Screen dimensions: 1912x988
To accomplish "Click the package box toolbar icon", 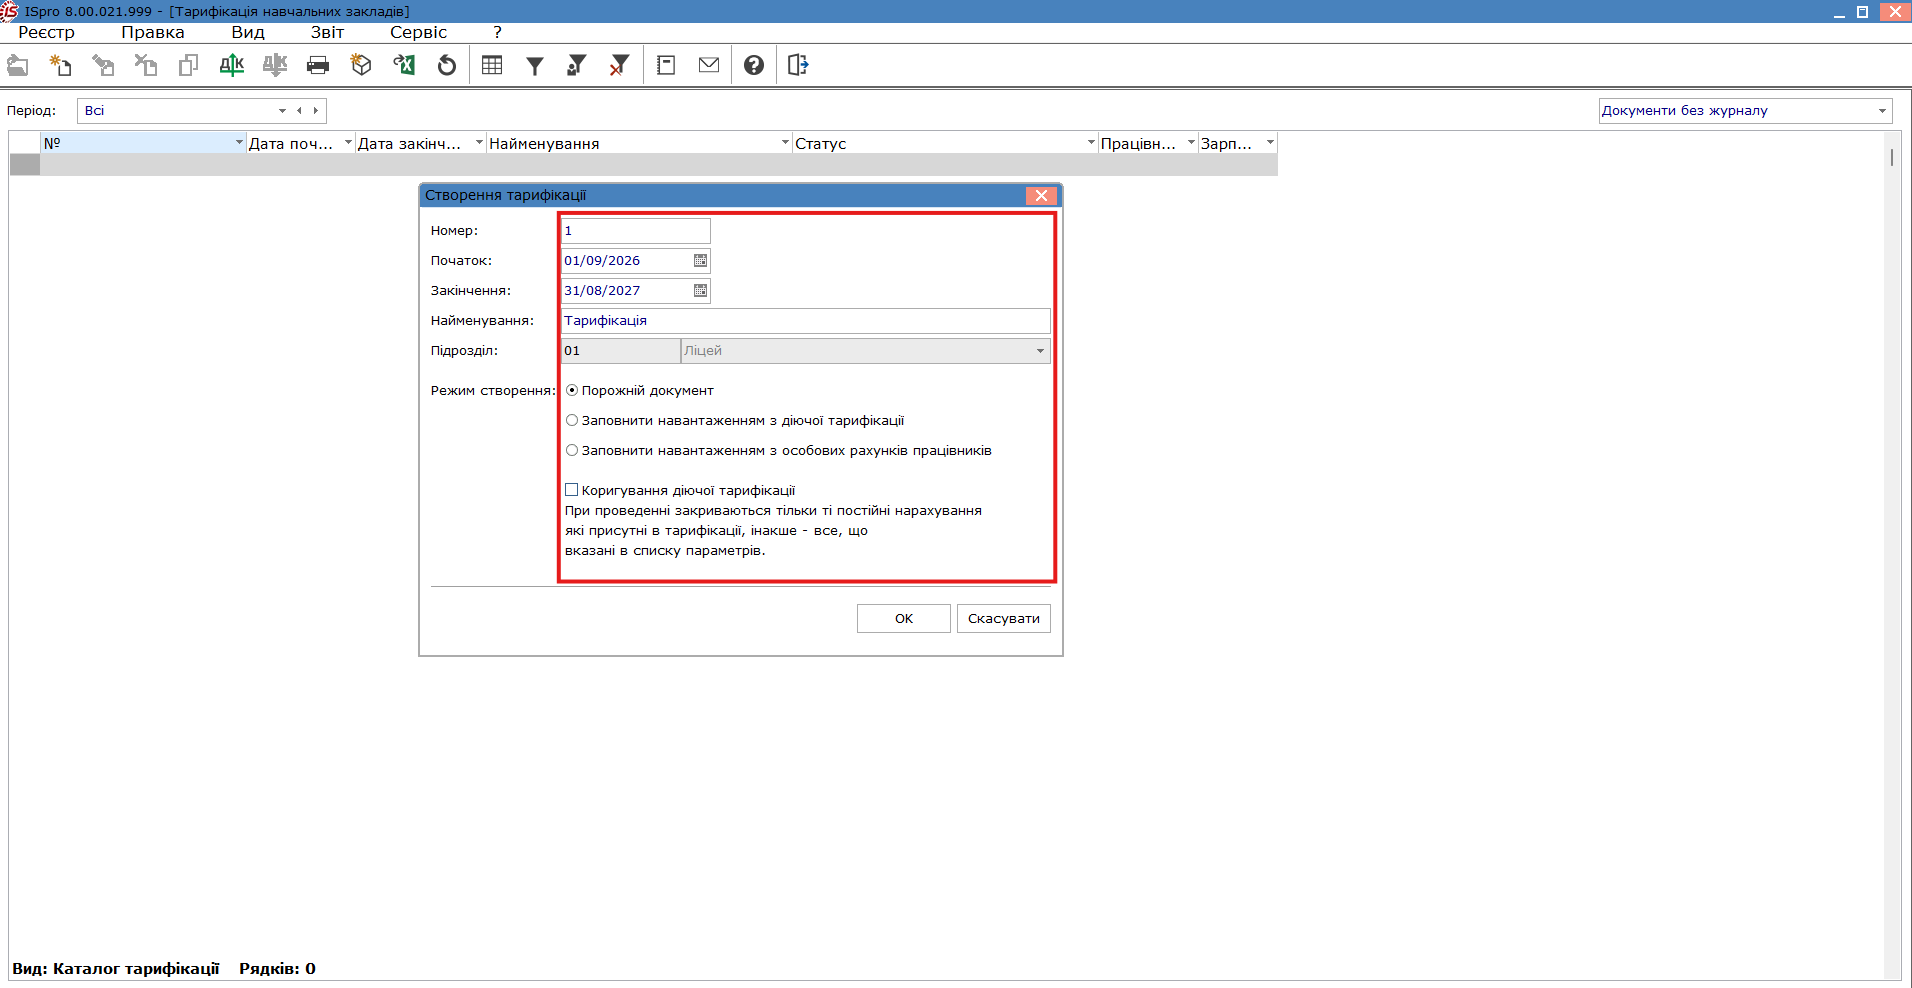I will pos(361,66).
